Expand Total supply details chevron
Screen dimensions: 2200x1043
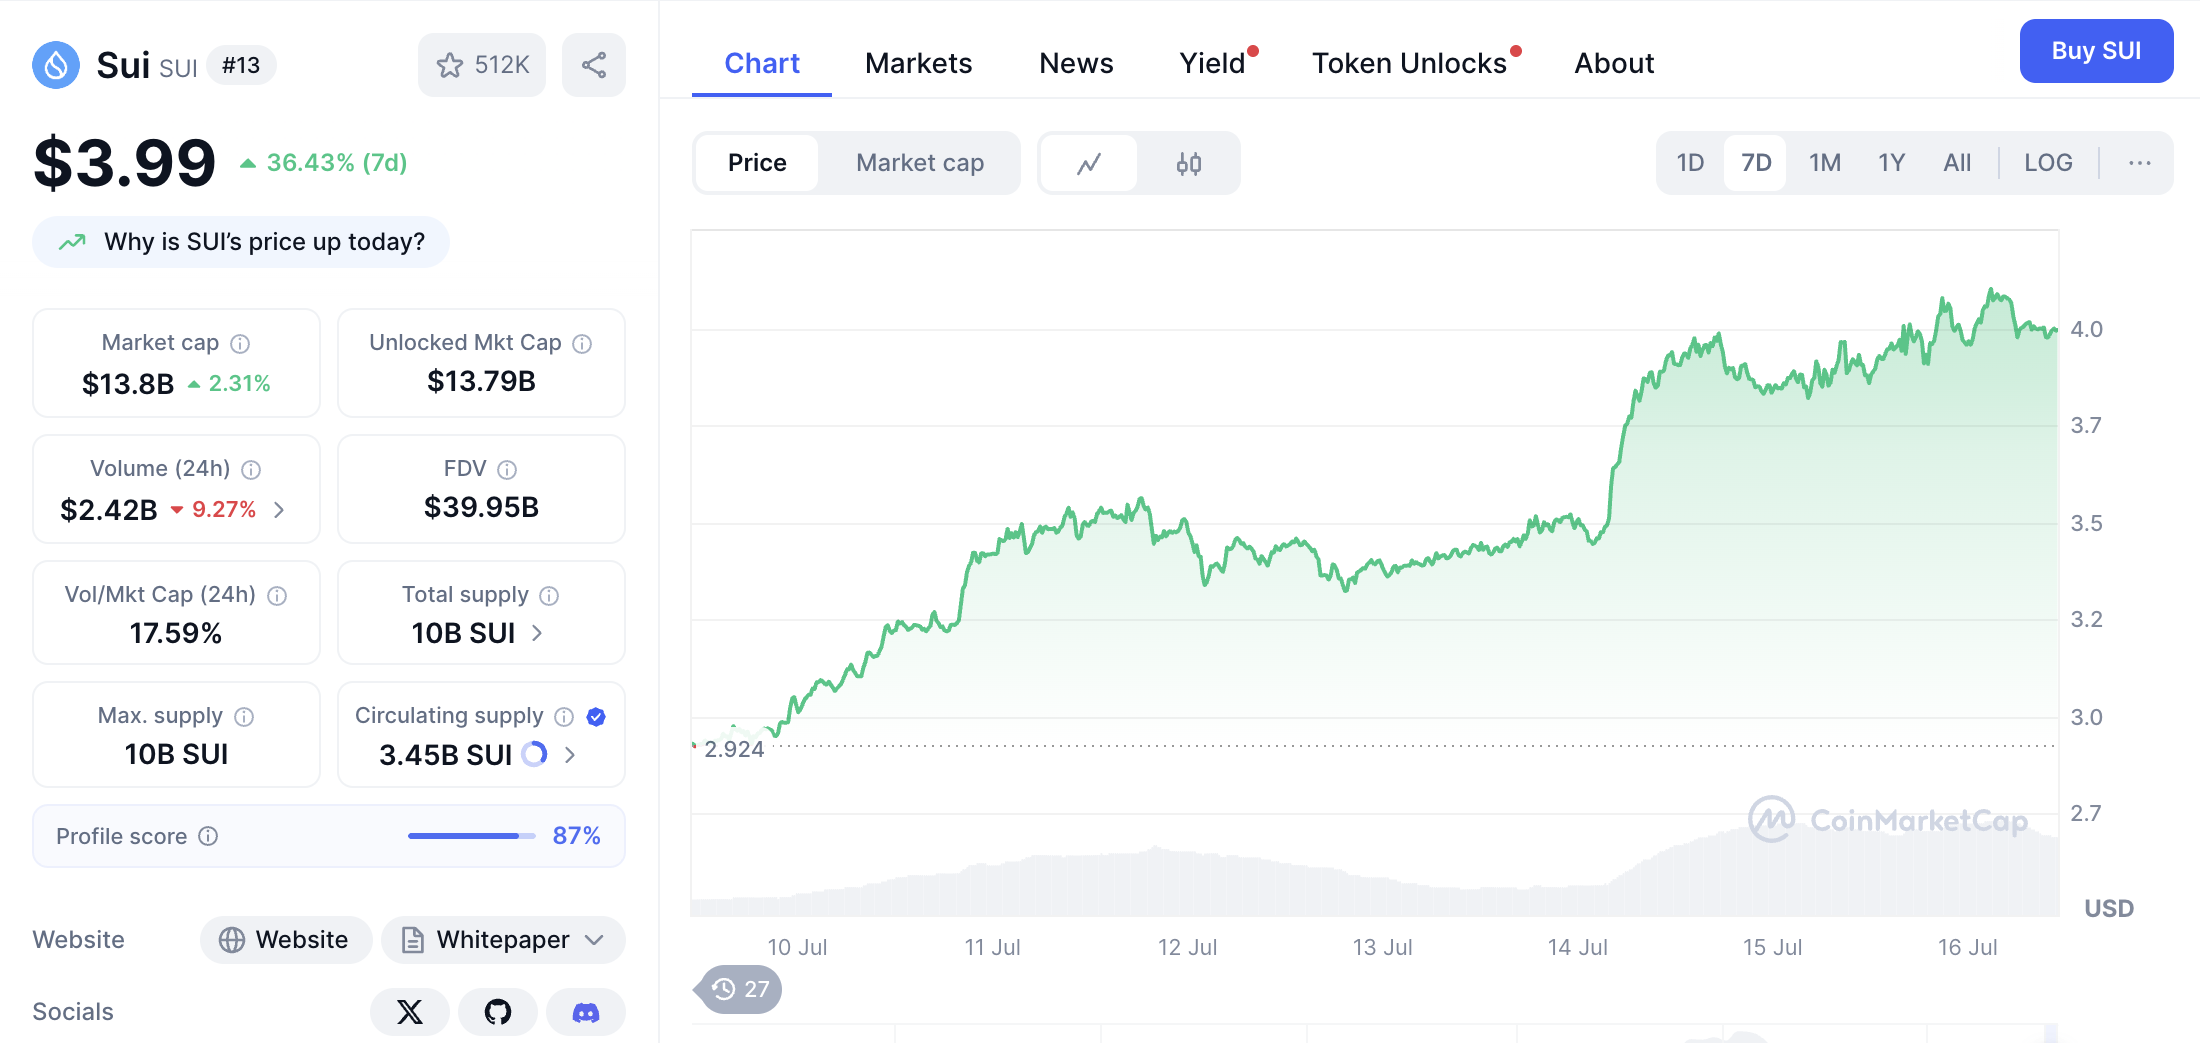pos(537,633)
